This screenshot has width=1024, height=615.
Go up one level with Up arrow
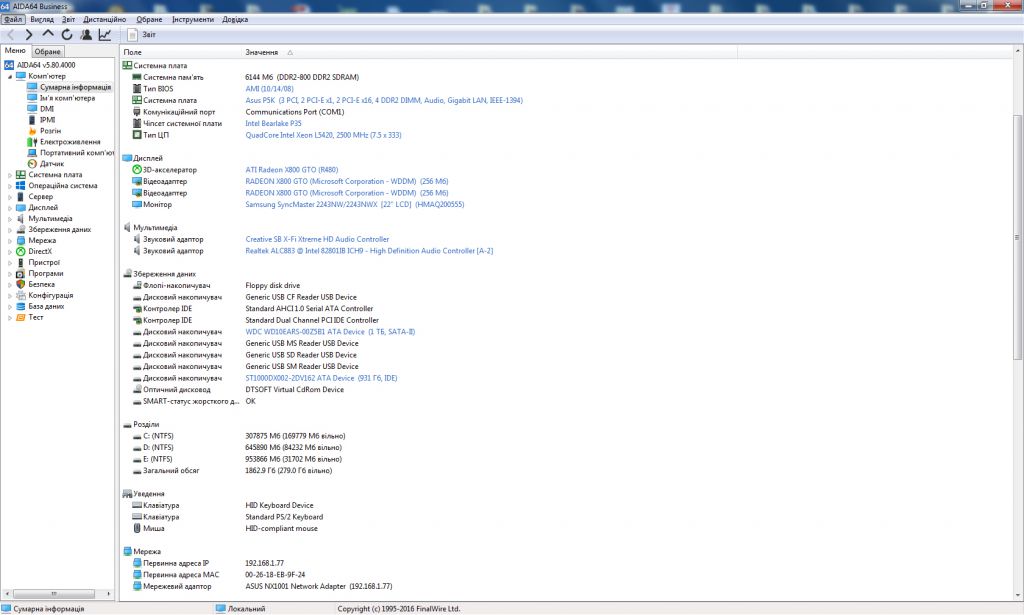[x=48, y=34]
